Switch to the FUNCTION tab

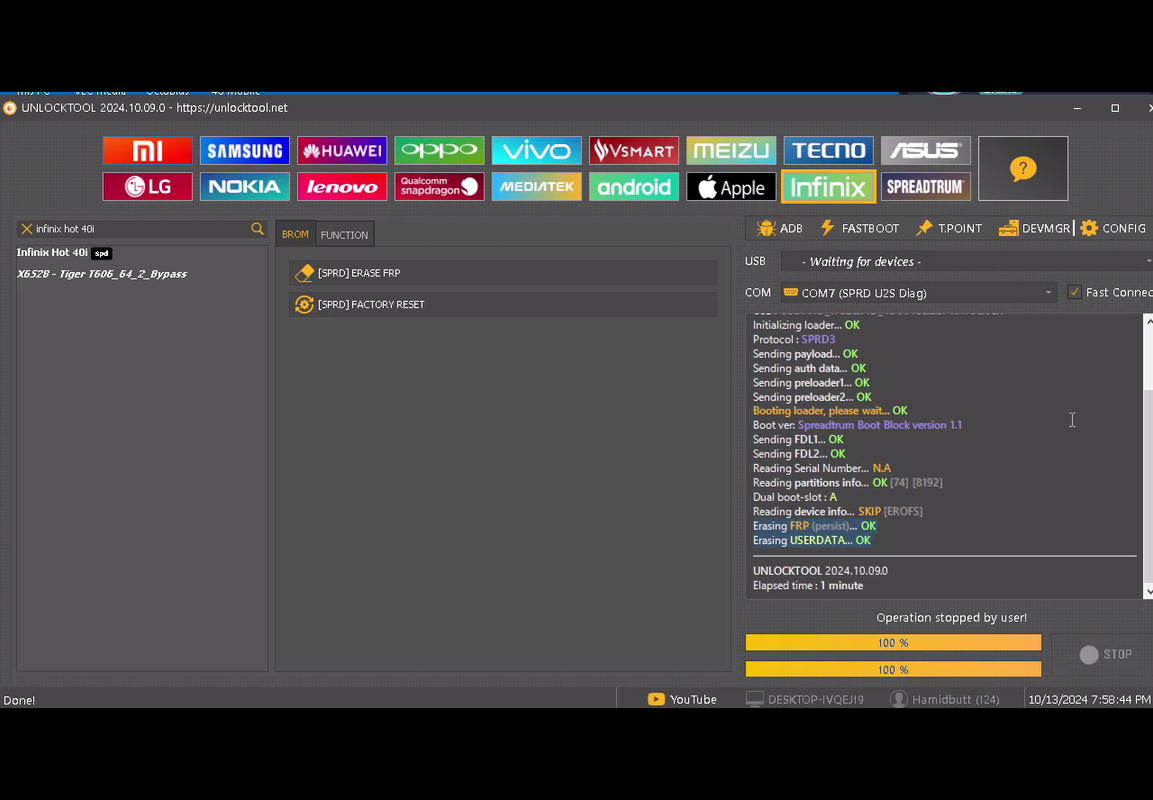point(344,235)
